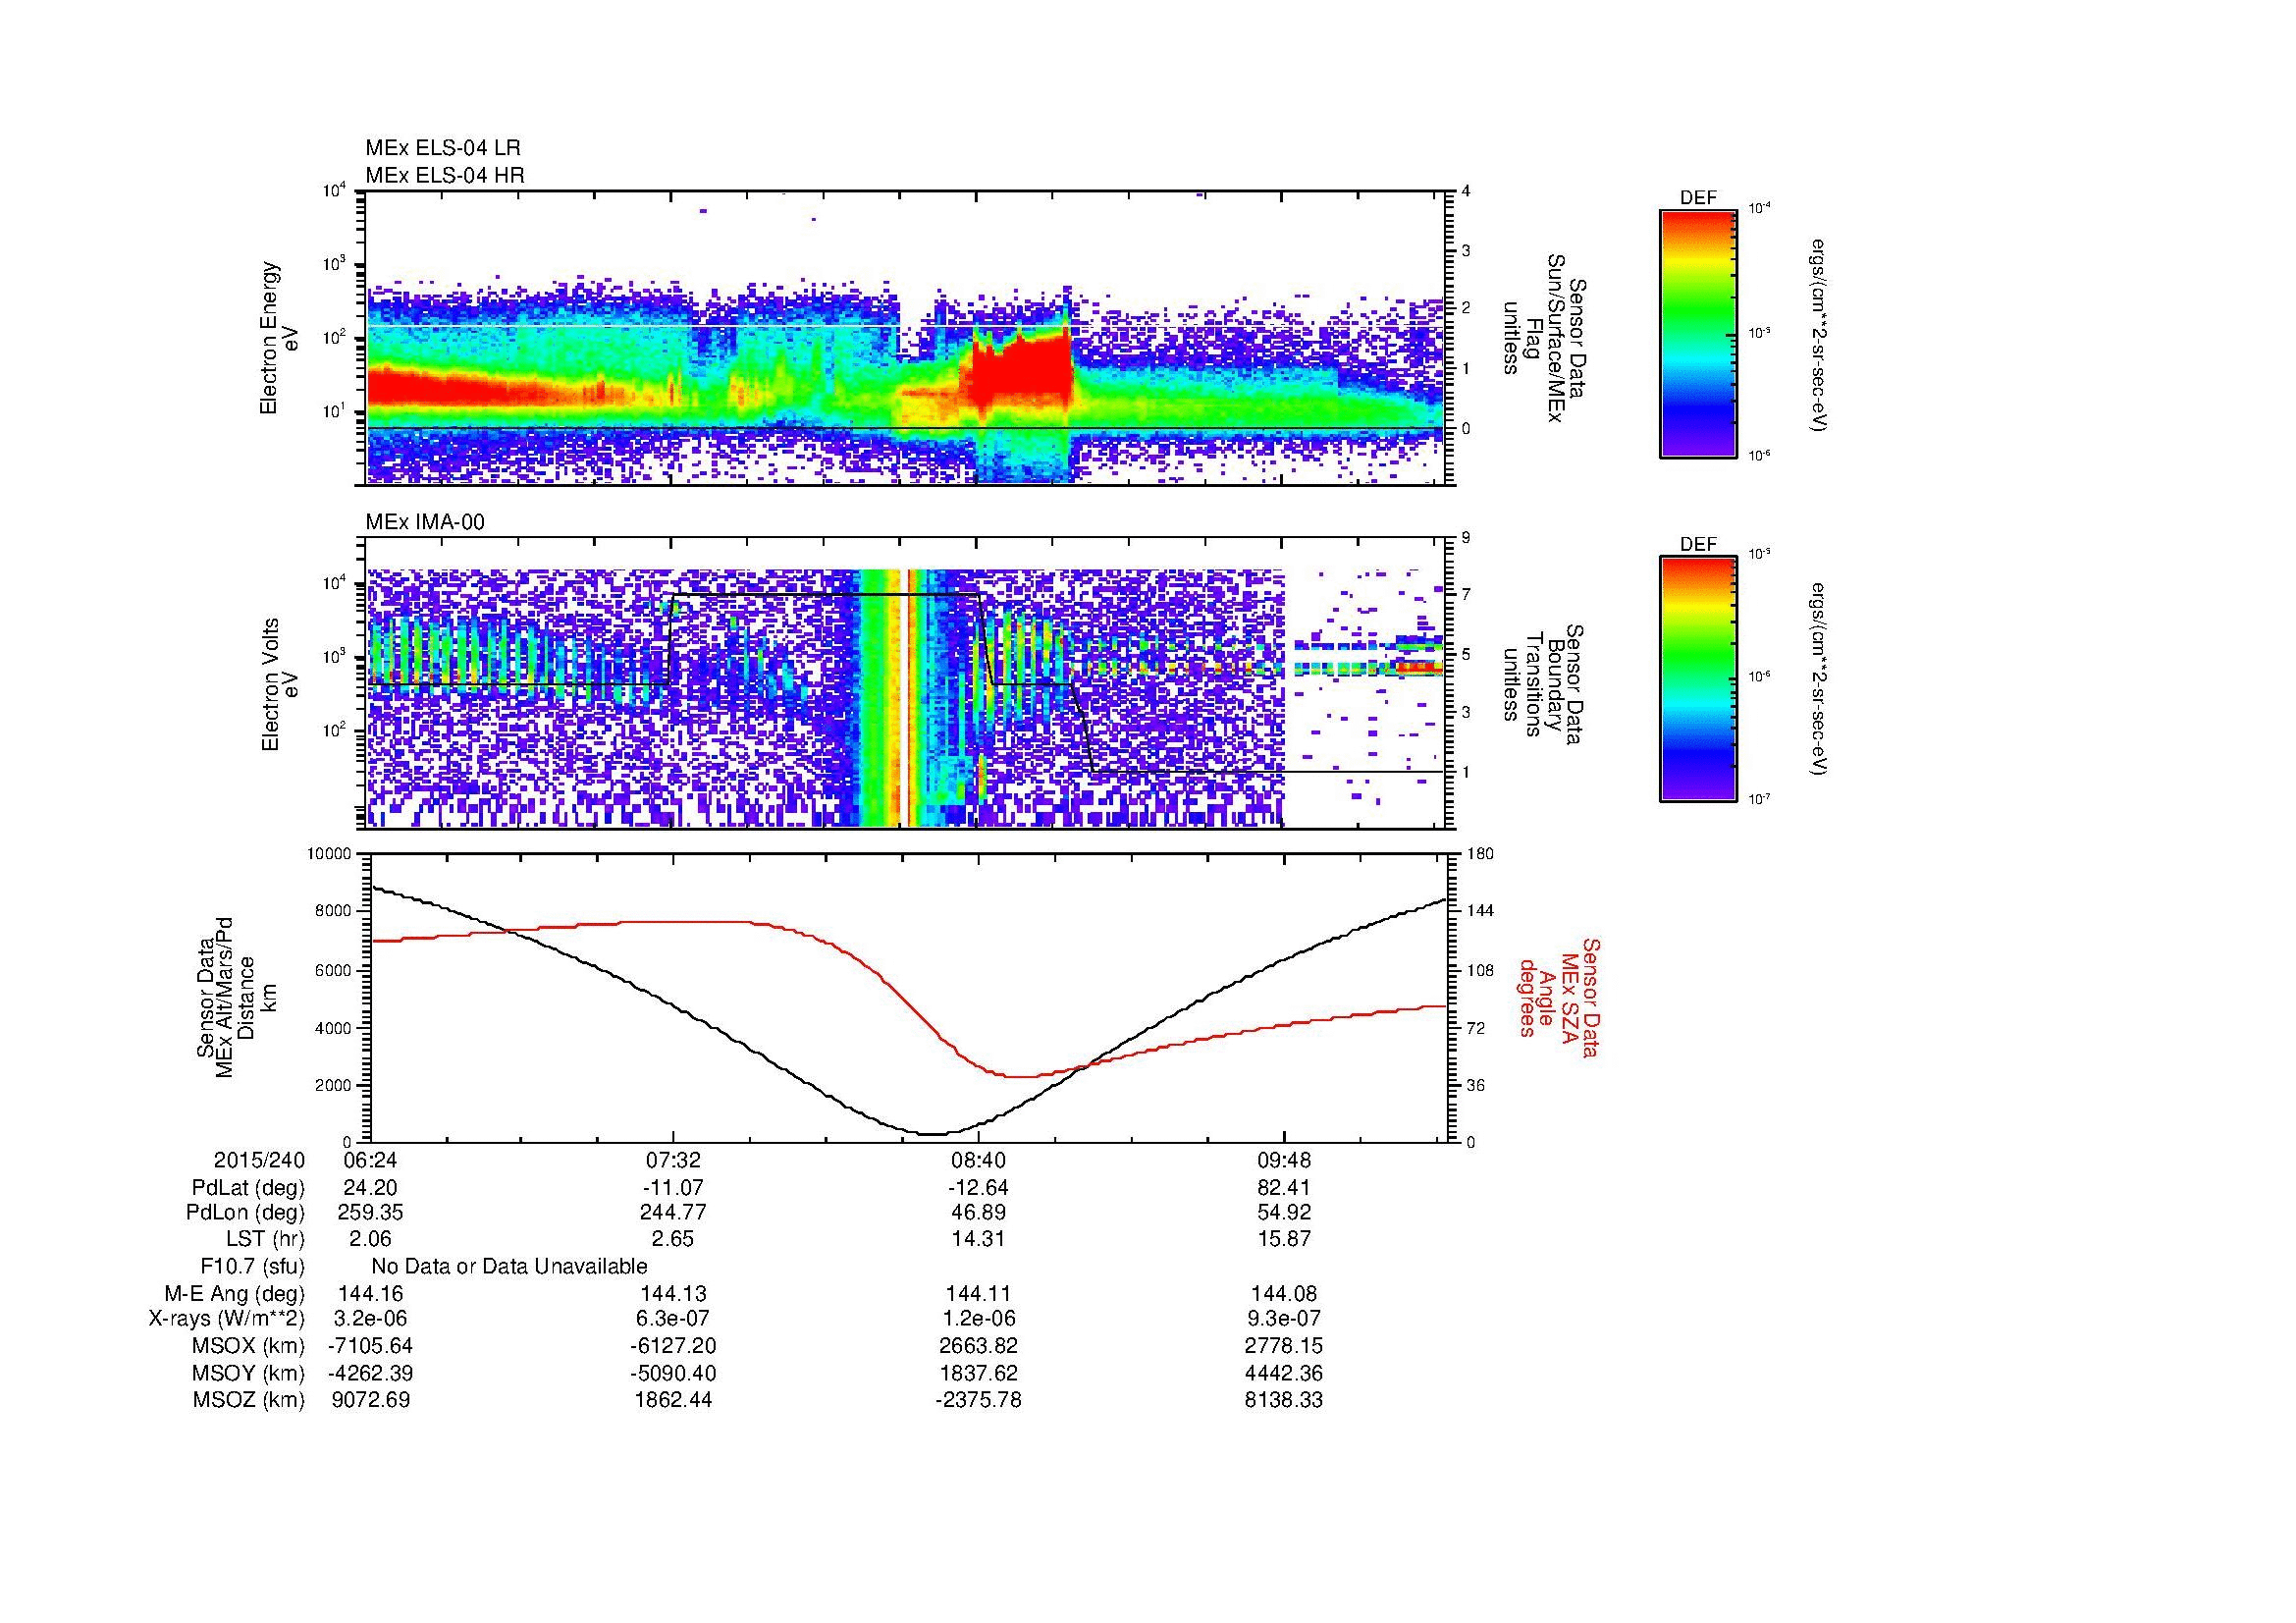This screenshot has height=1623, width=2296.
Task: Click PdLat value 82.41
Action: (1283, 1188)
